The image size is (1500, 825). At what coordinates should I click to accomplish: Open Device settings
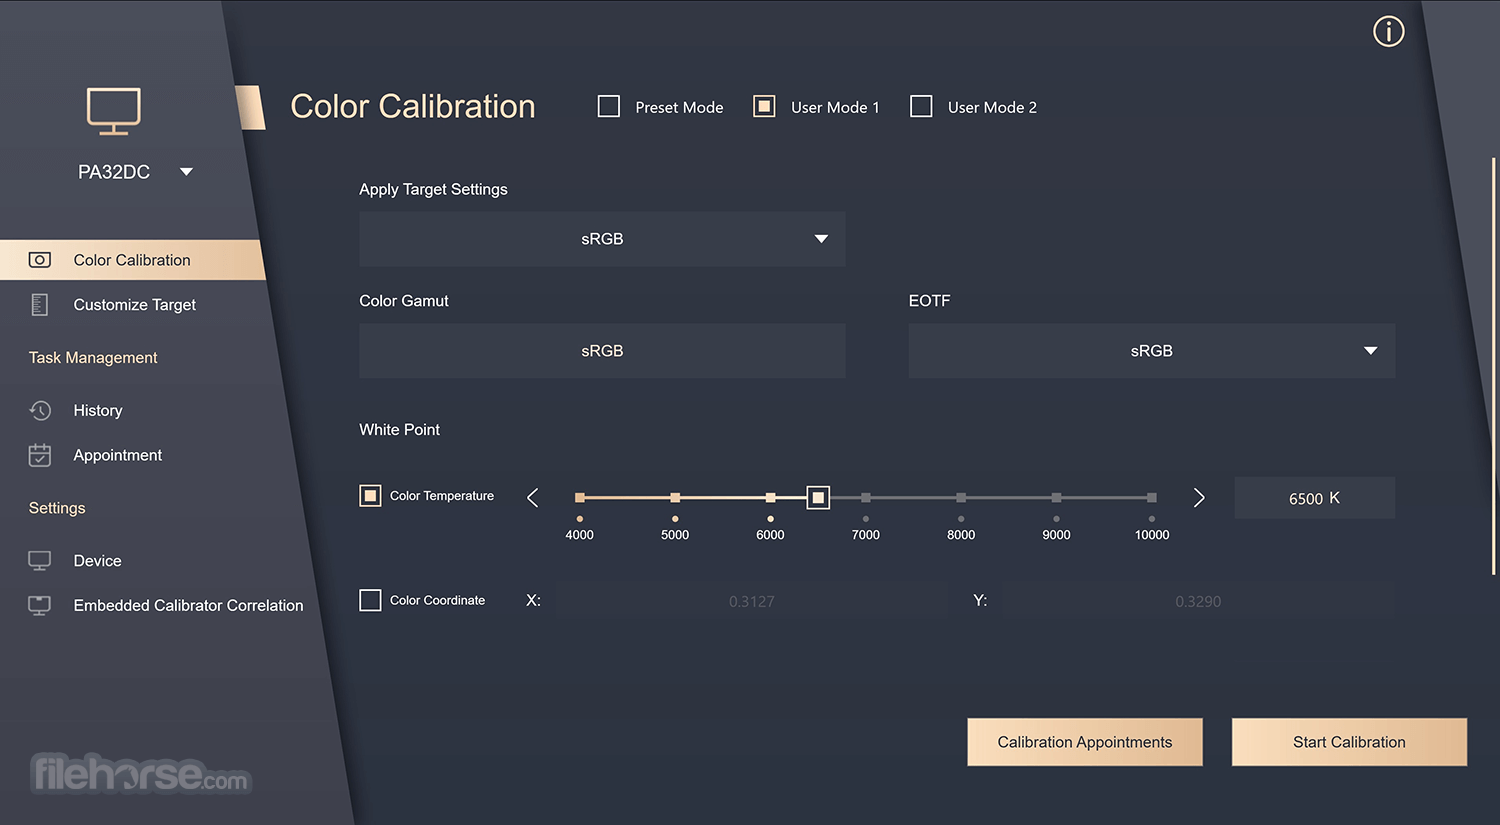(97, 561)
